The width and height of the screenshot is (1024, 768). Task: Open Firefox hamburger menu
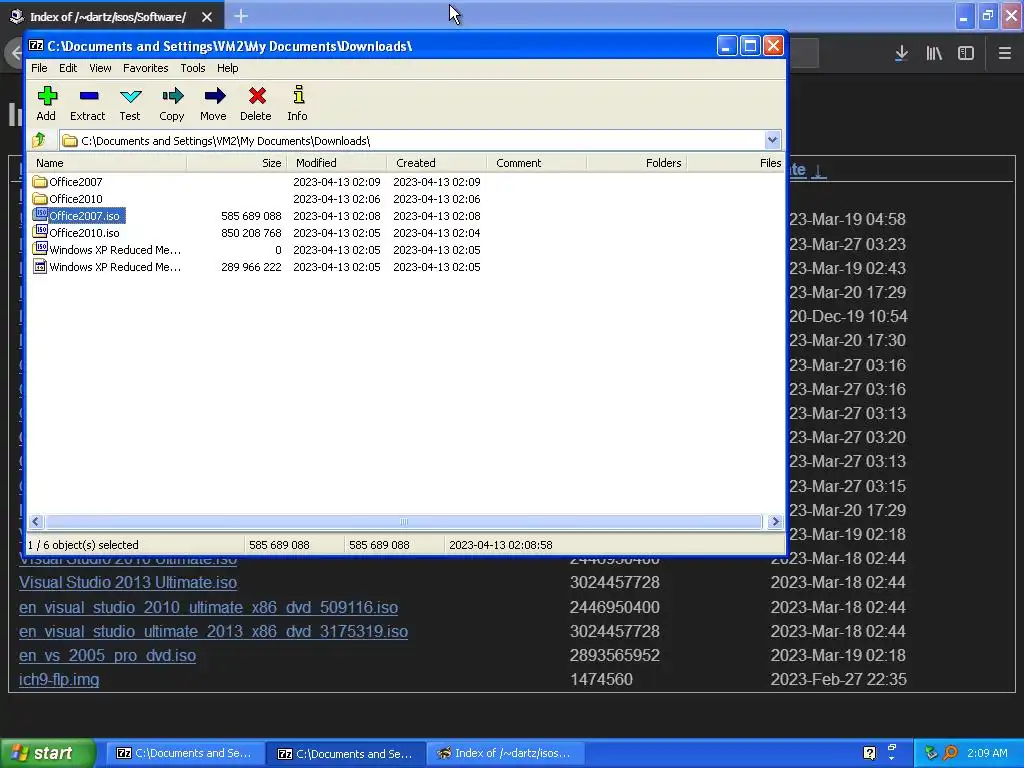pos(1004,54)
